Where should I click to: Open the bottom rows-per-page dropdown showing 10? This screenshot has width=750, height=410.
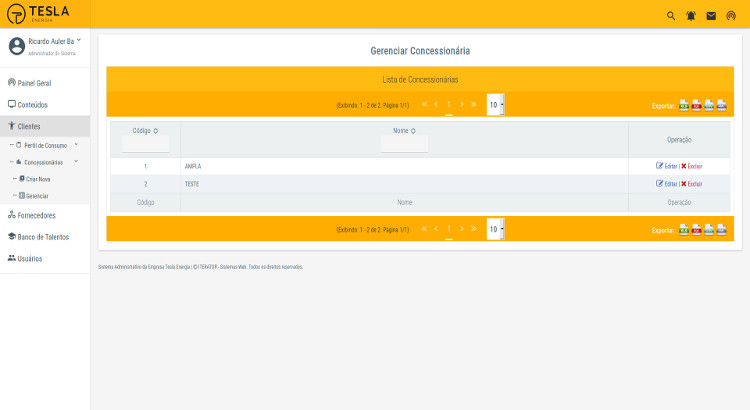496,229
